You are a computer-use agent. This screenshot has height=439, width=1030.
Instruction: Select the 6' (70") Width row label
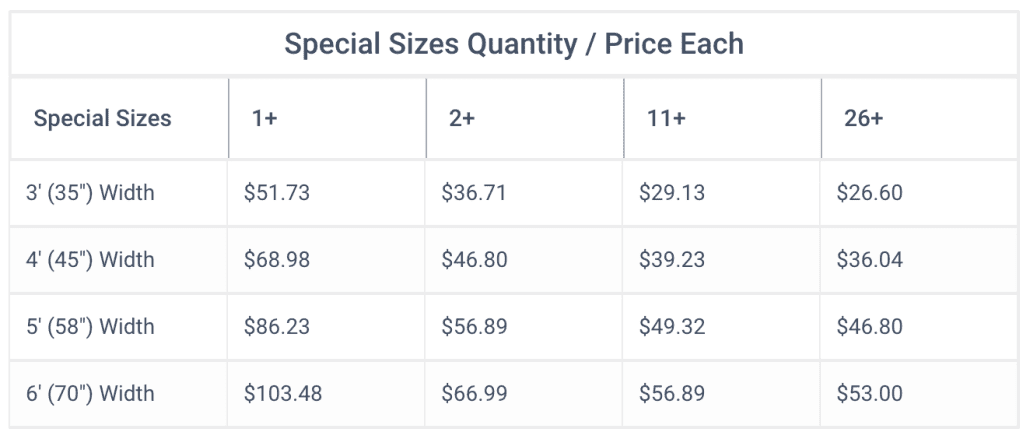tap(90, 393)
